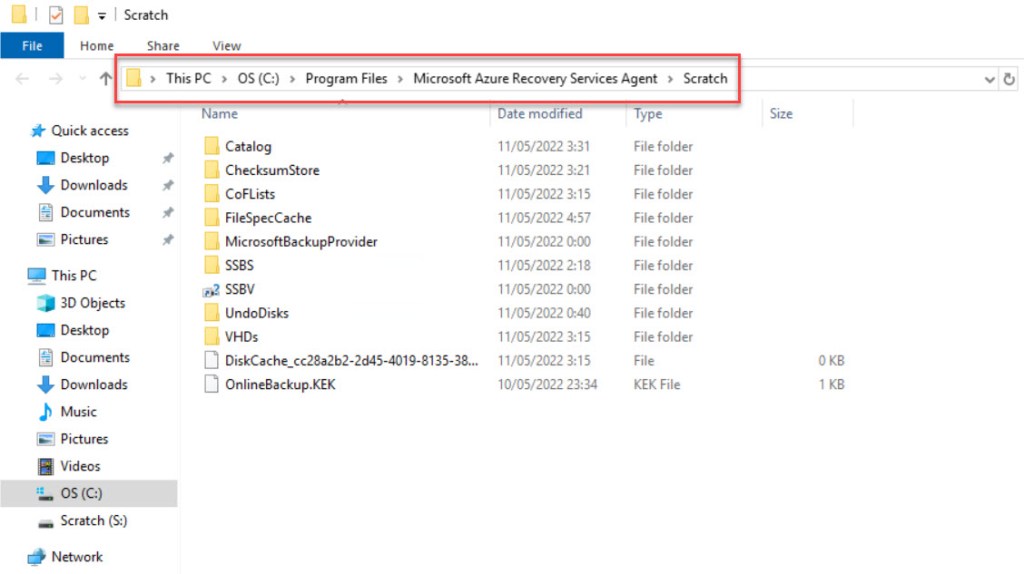Viewport: 1024px width, 574px height.
Task: Select the 3D Objects icon in sidebar
Action: pyautogui.click(x=45, y=303)
